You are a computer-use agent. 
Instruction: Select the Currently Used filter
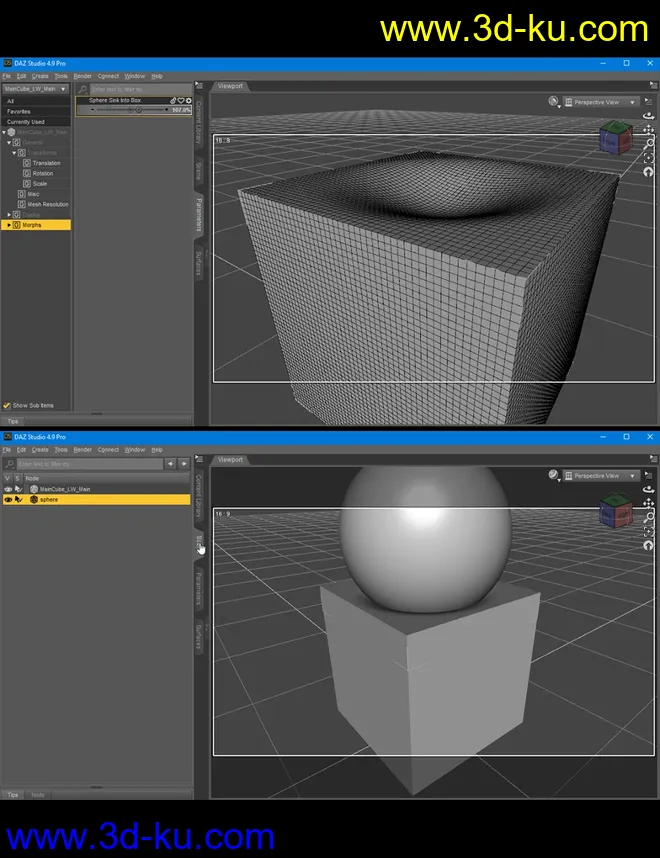[25, 122]
